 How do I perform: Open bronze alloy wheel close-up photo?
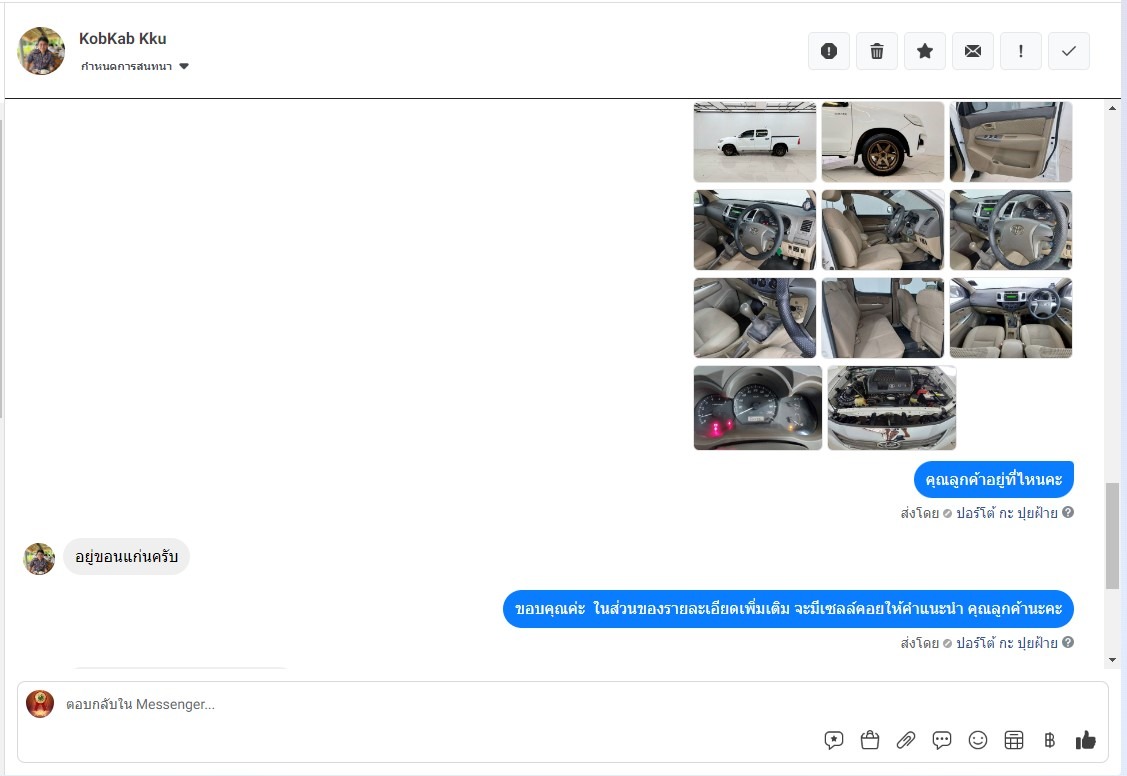tap(883, 142)
